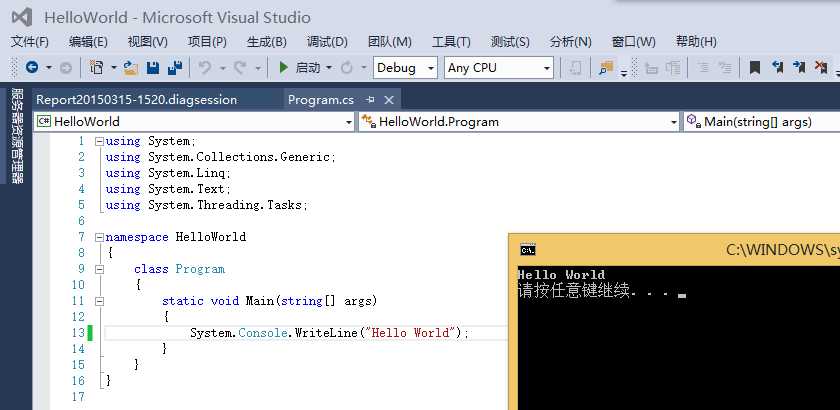Open the 生成(B) menu
The width and height of the screenshot is (840, 410).
pos(266,41)
